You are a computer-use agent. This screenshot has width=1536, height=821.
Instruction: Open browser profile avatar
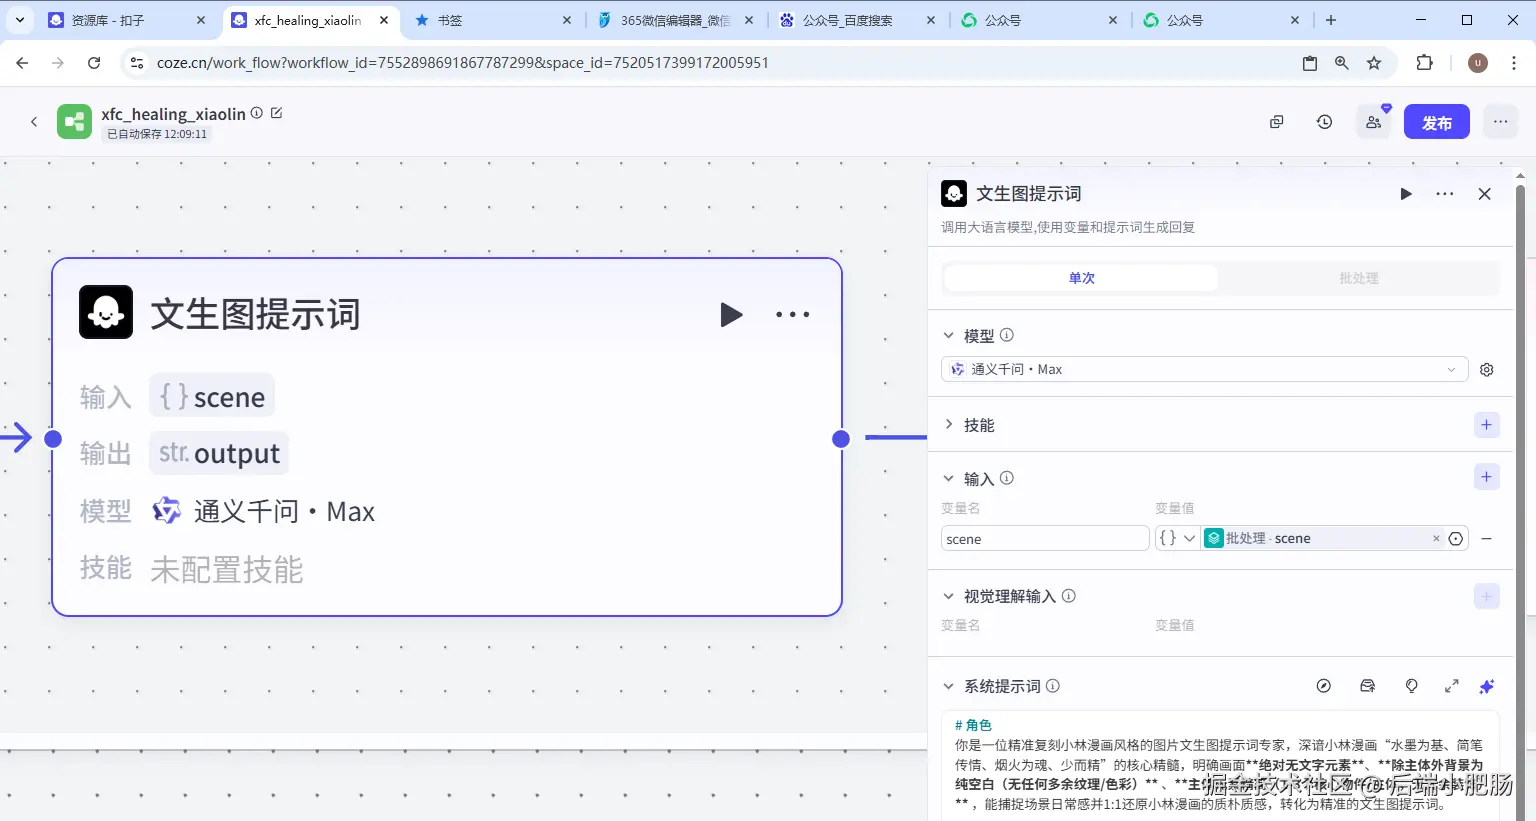pyautogui.click(x=1478, y=63)
